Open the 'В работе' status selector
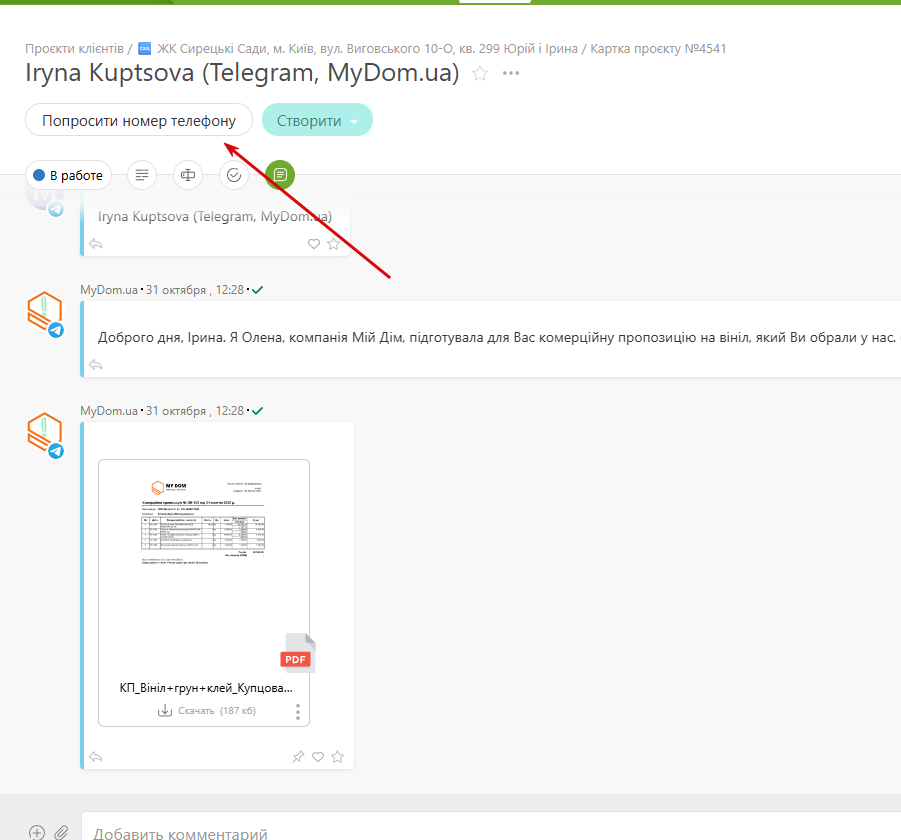 click(68, 175)
